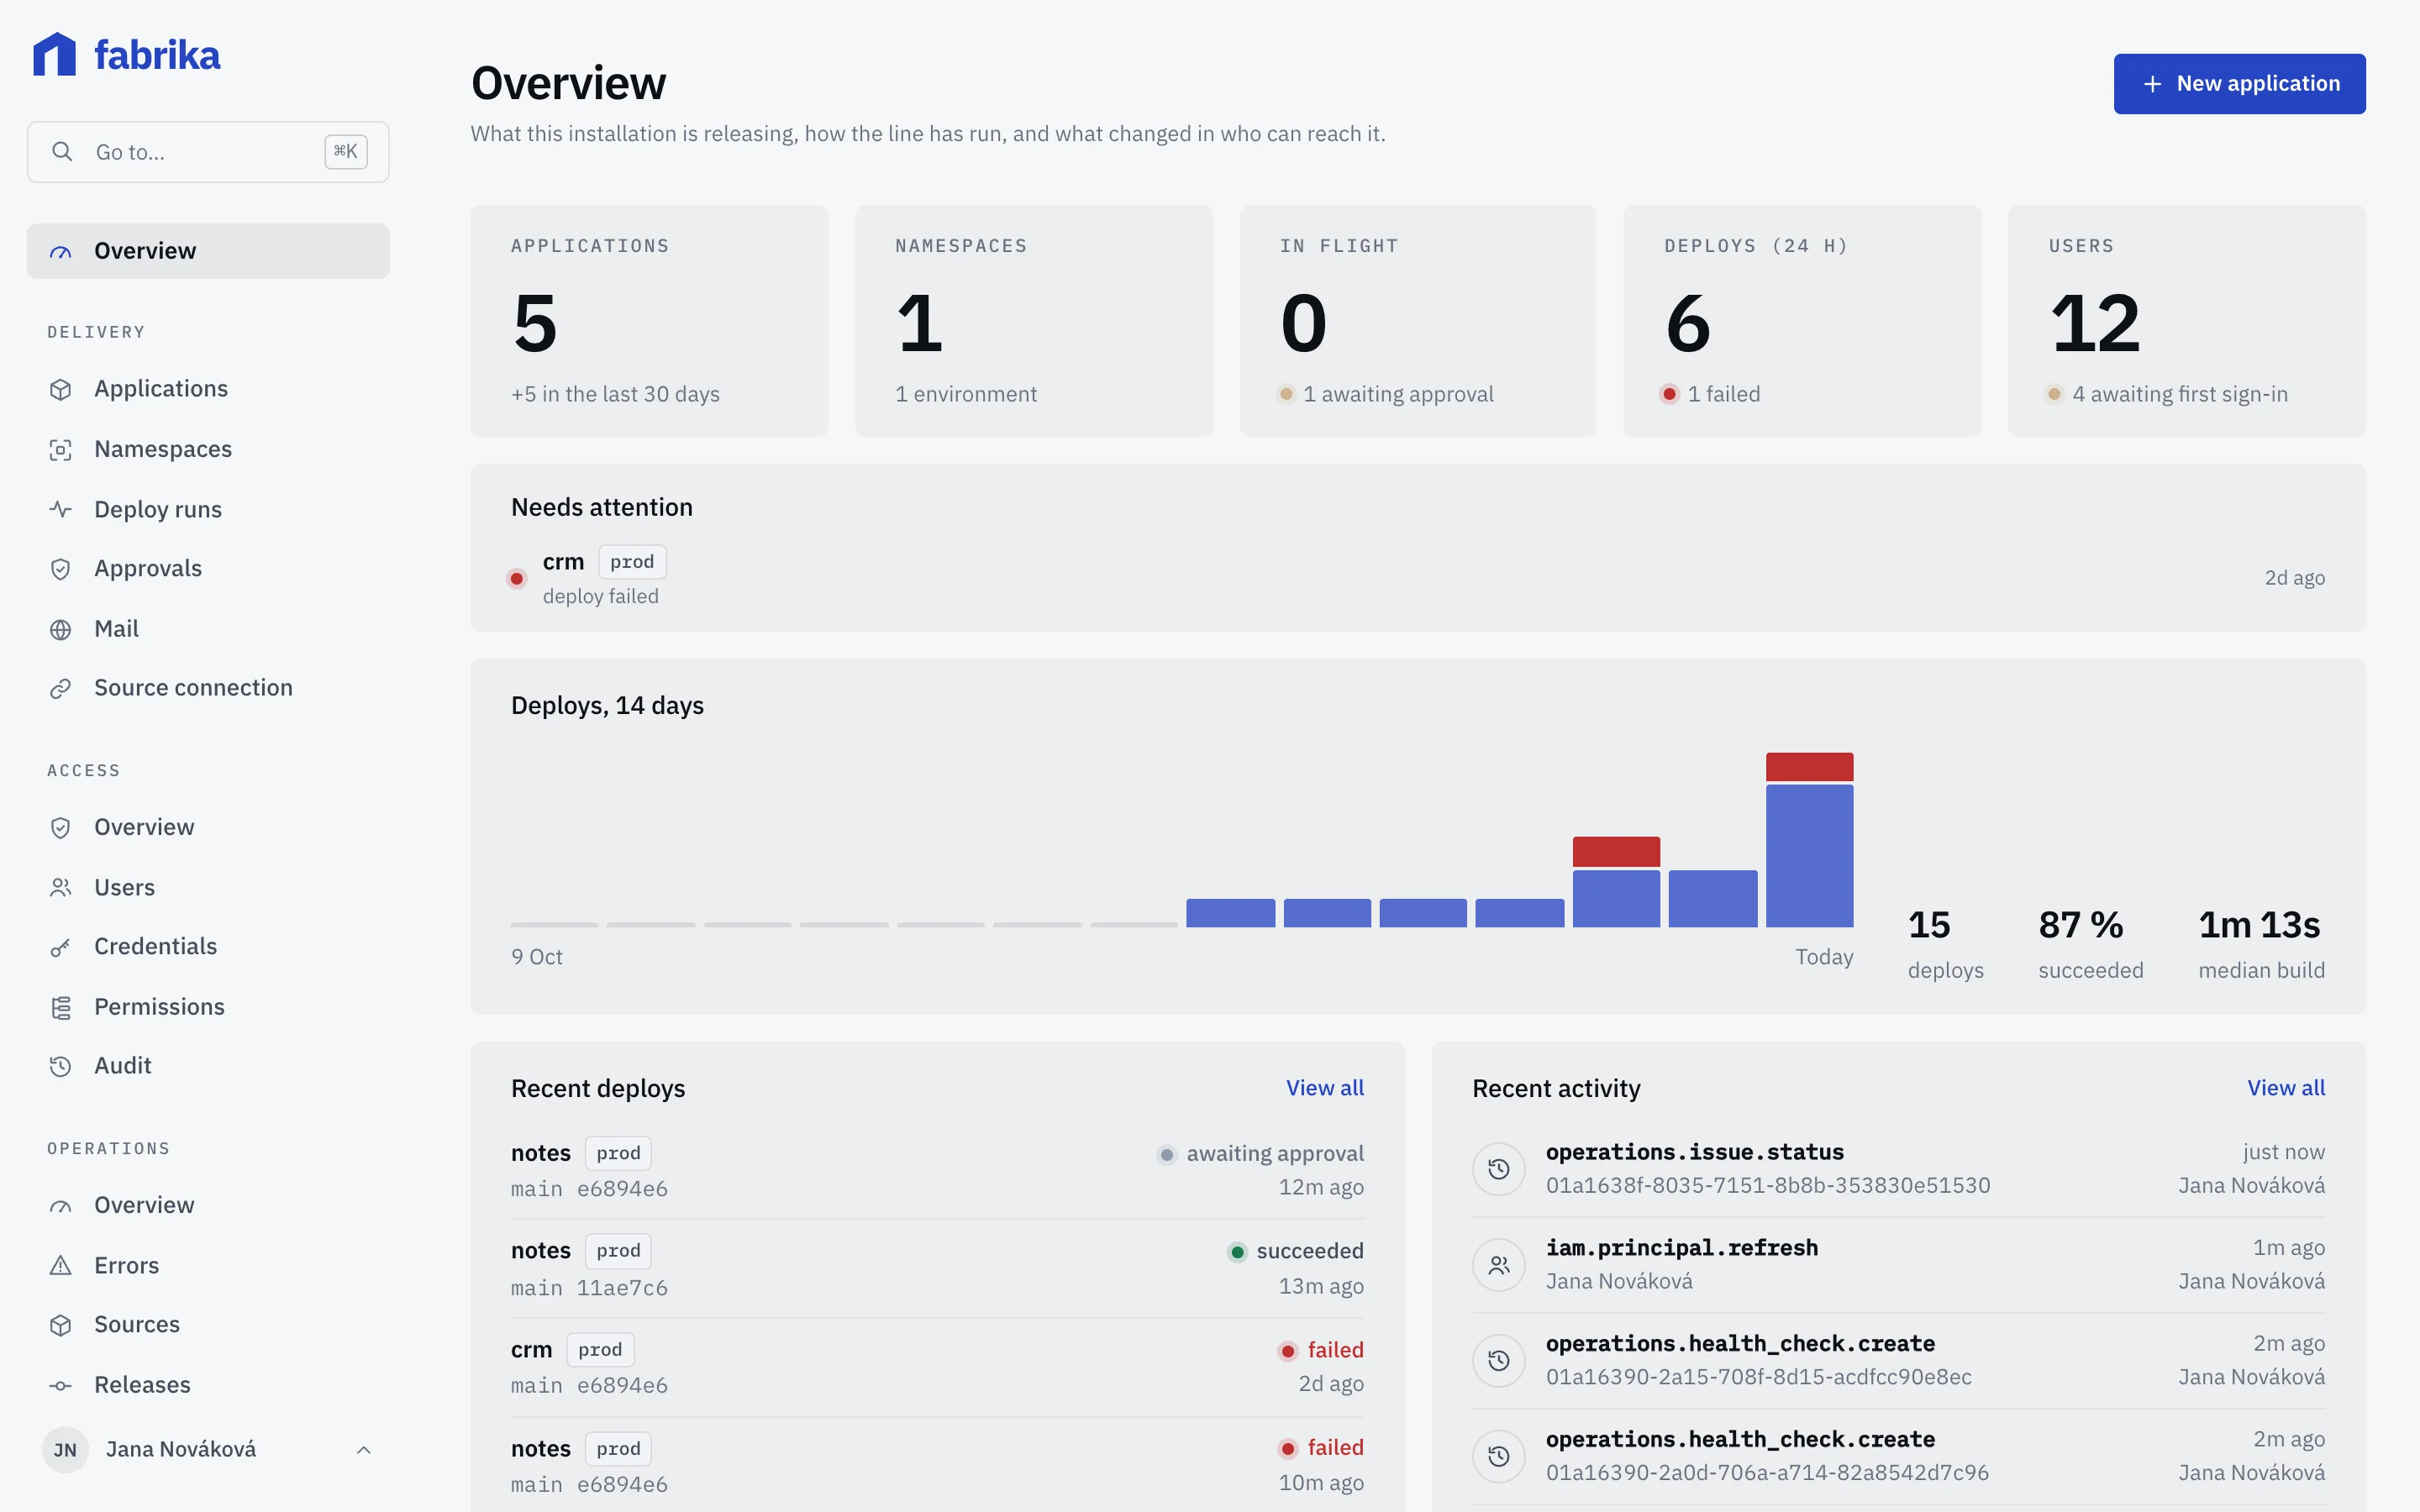
Task: Click Today's blue succeeded bar
Action: [x=1809, y=856]
